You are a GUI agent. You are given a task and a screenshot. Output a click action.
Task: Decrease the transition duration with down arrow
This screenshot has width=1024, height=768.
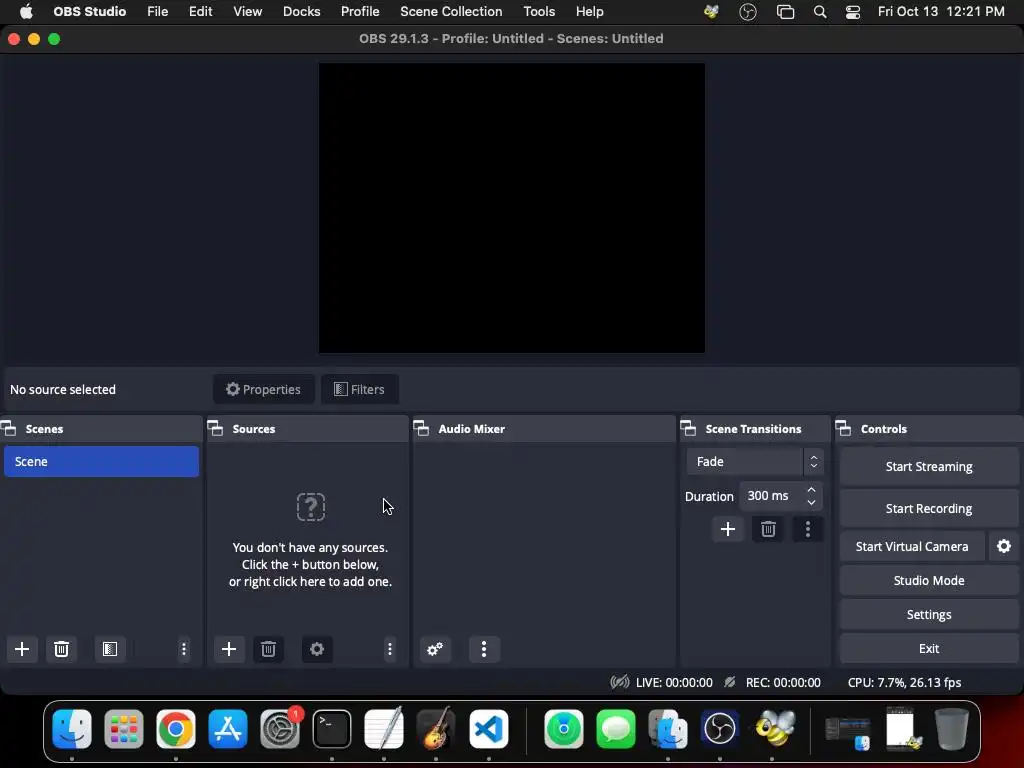(x=812, y=502)
